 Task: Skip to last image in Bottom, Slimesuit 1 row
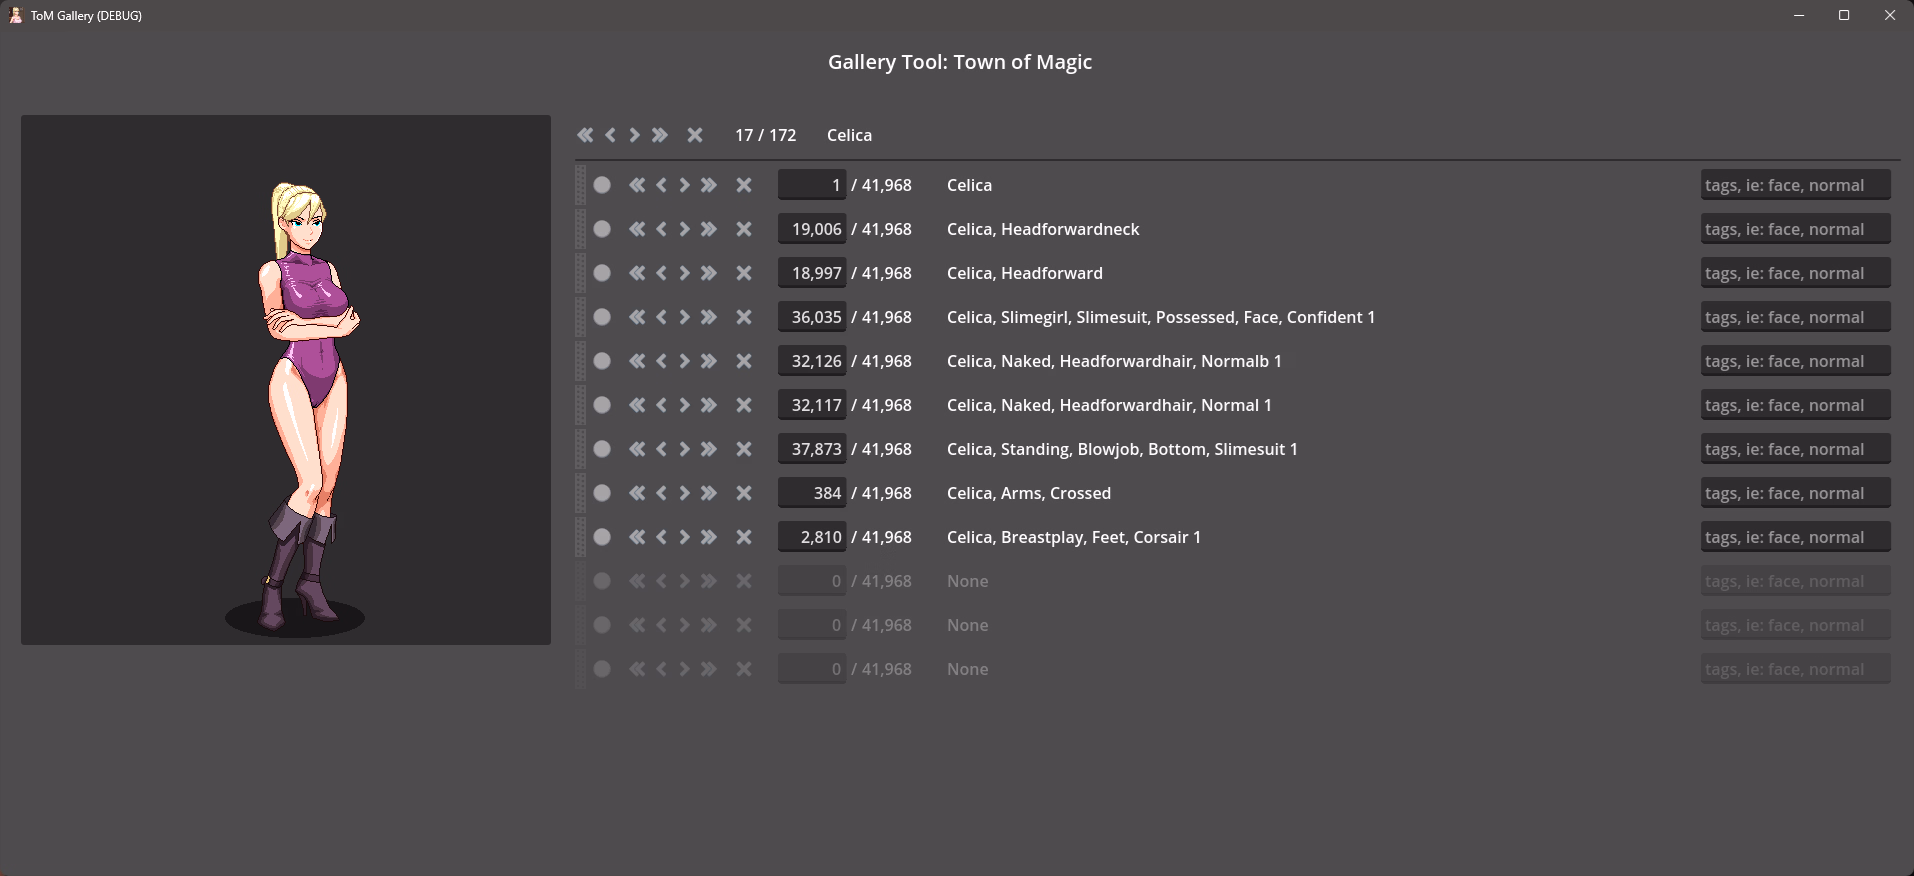[x=709, y=449]
